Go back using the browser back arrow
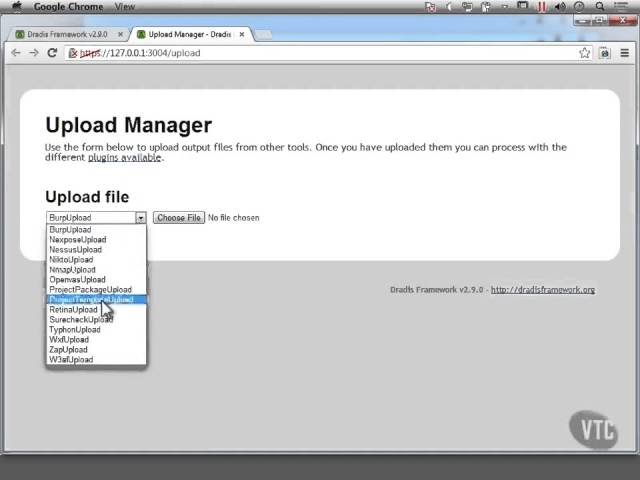 [x=16, y=53]
